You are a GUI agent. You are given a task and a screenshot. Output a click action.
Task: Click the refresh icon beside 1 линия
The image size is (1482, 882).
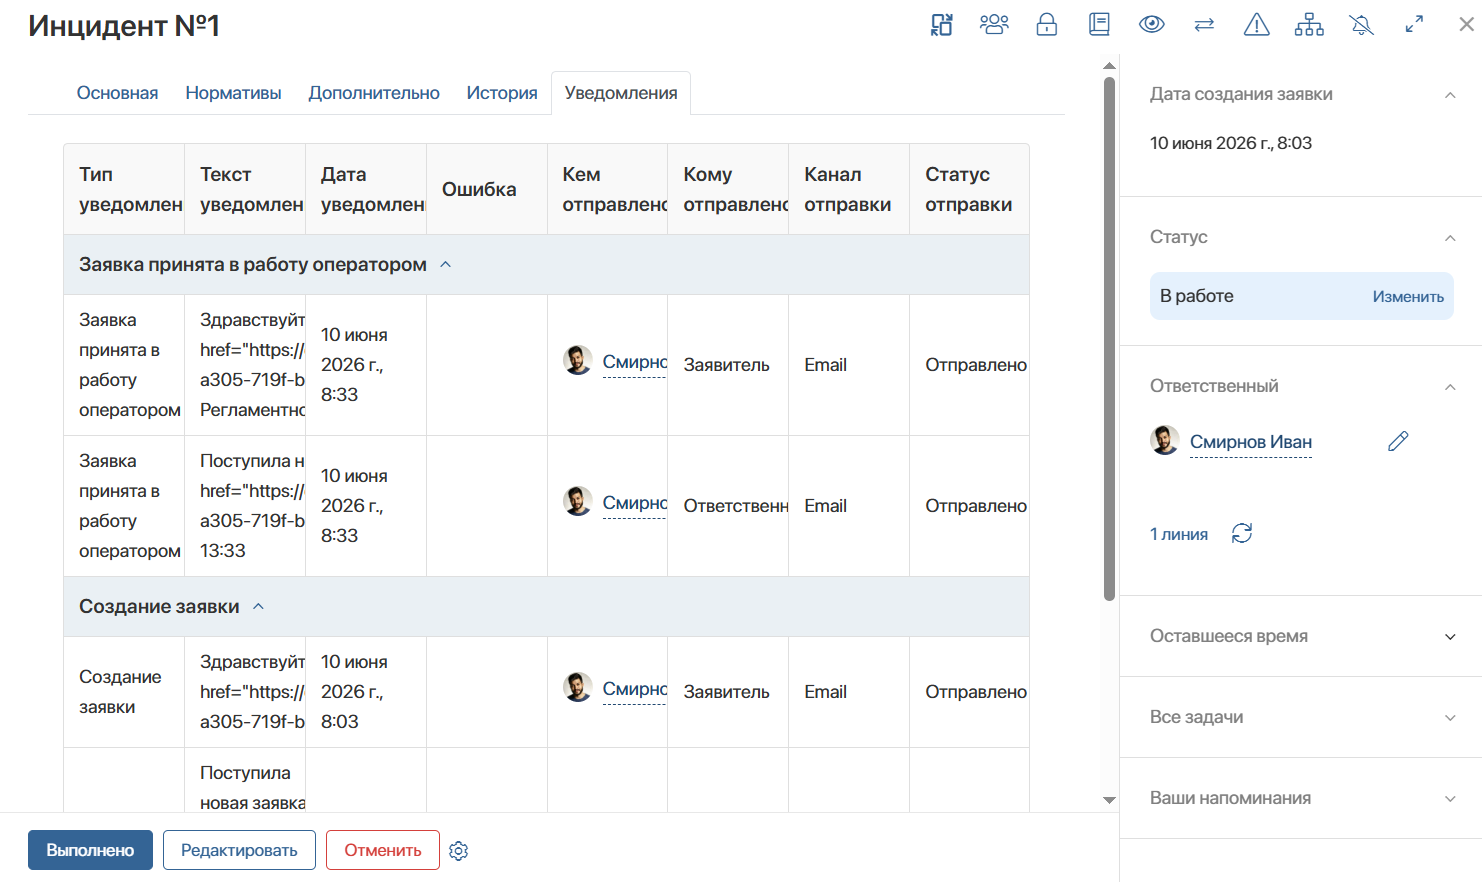tap(1242, 533)
